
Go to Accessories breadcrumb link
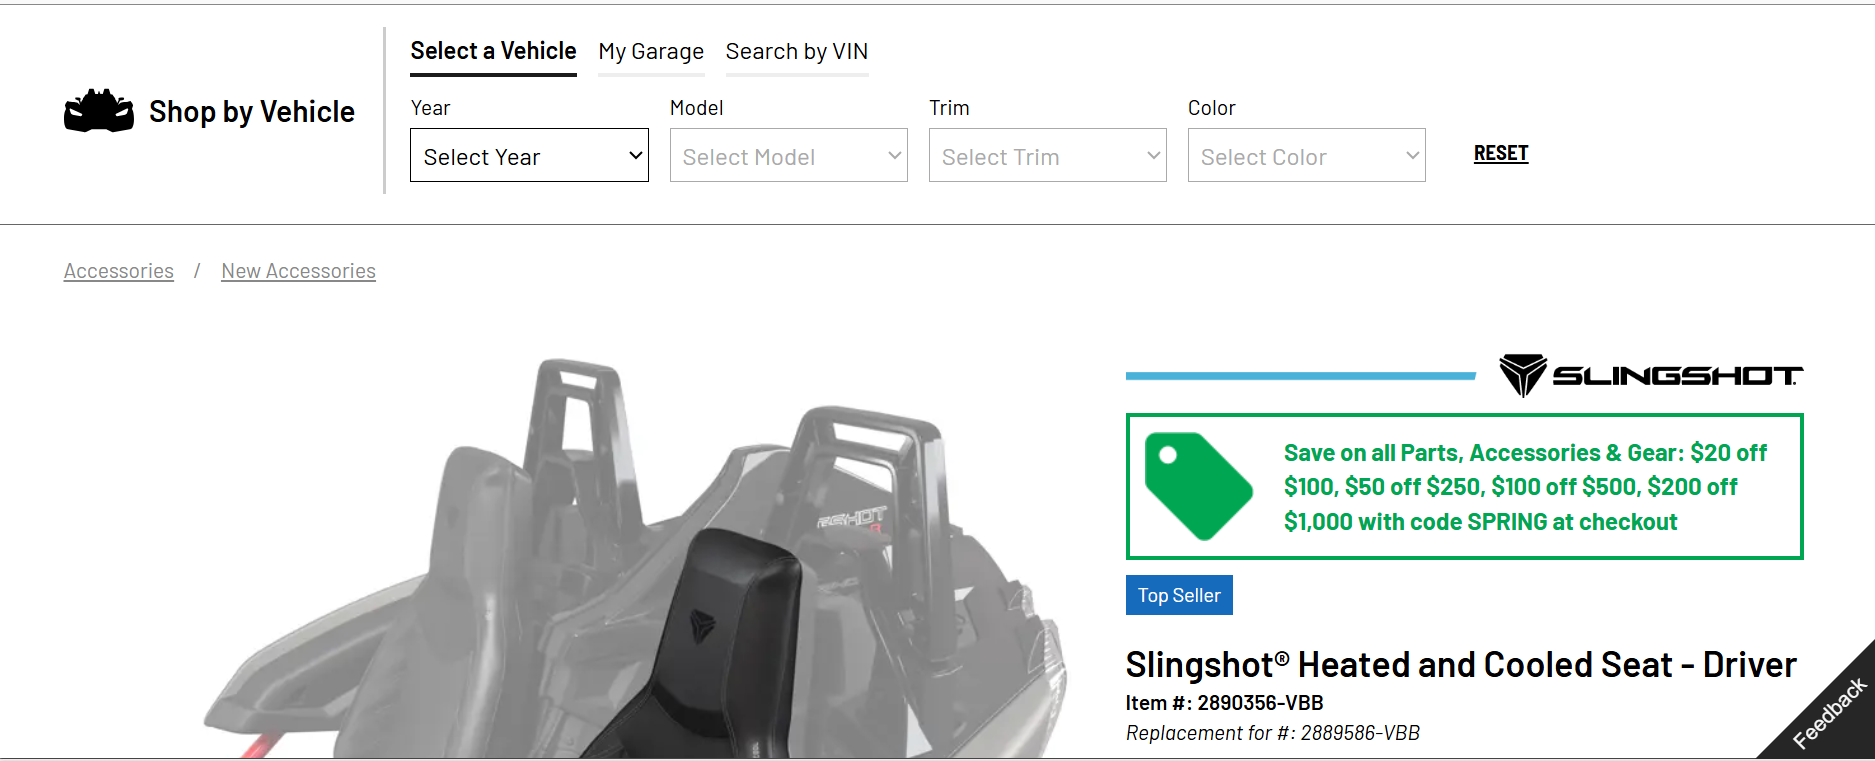tap(119, 271)
